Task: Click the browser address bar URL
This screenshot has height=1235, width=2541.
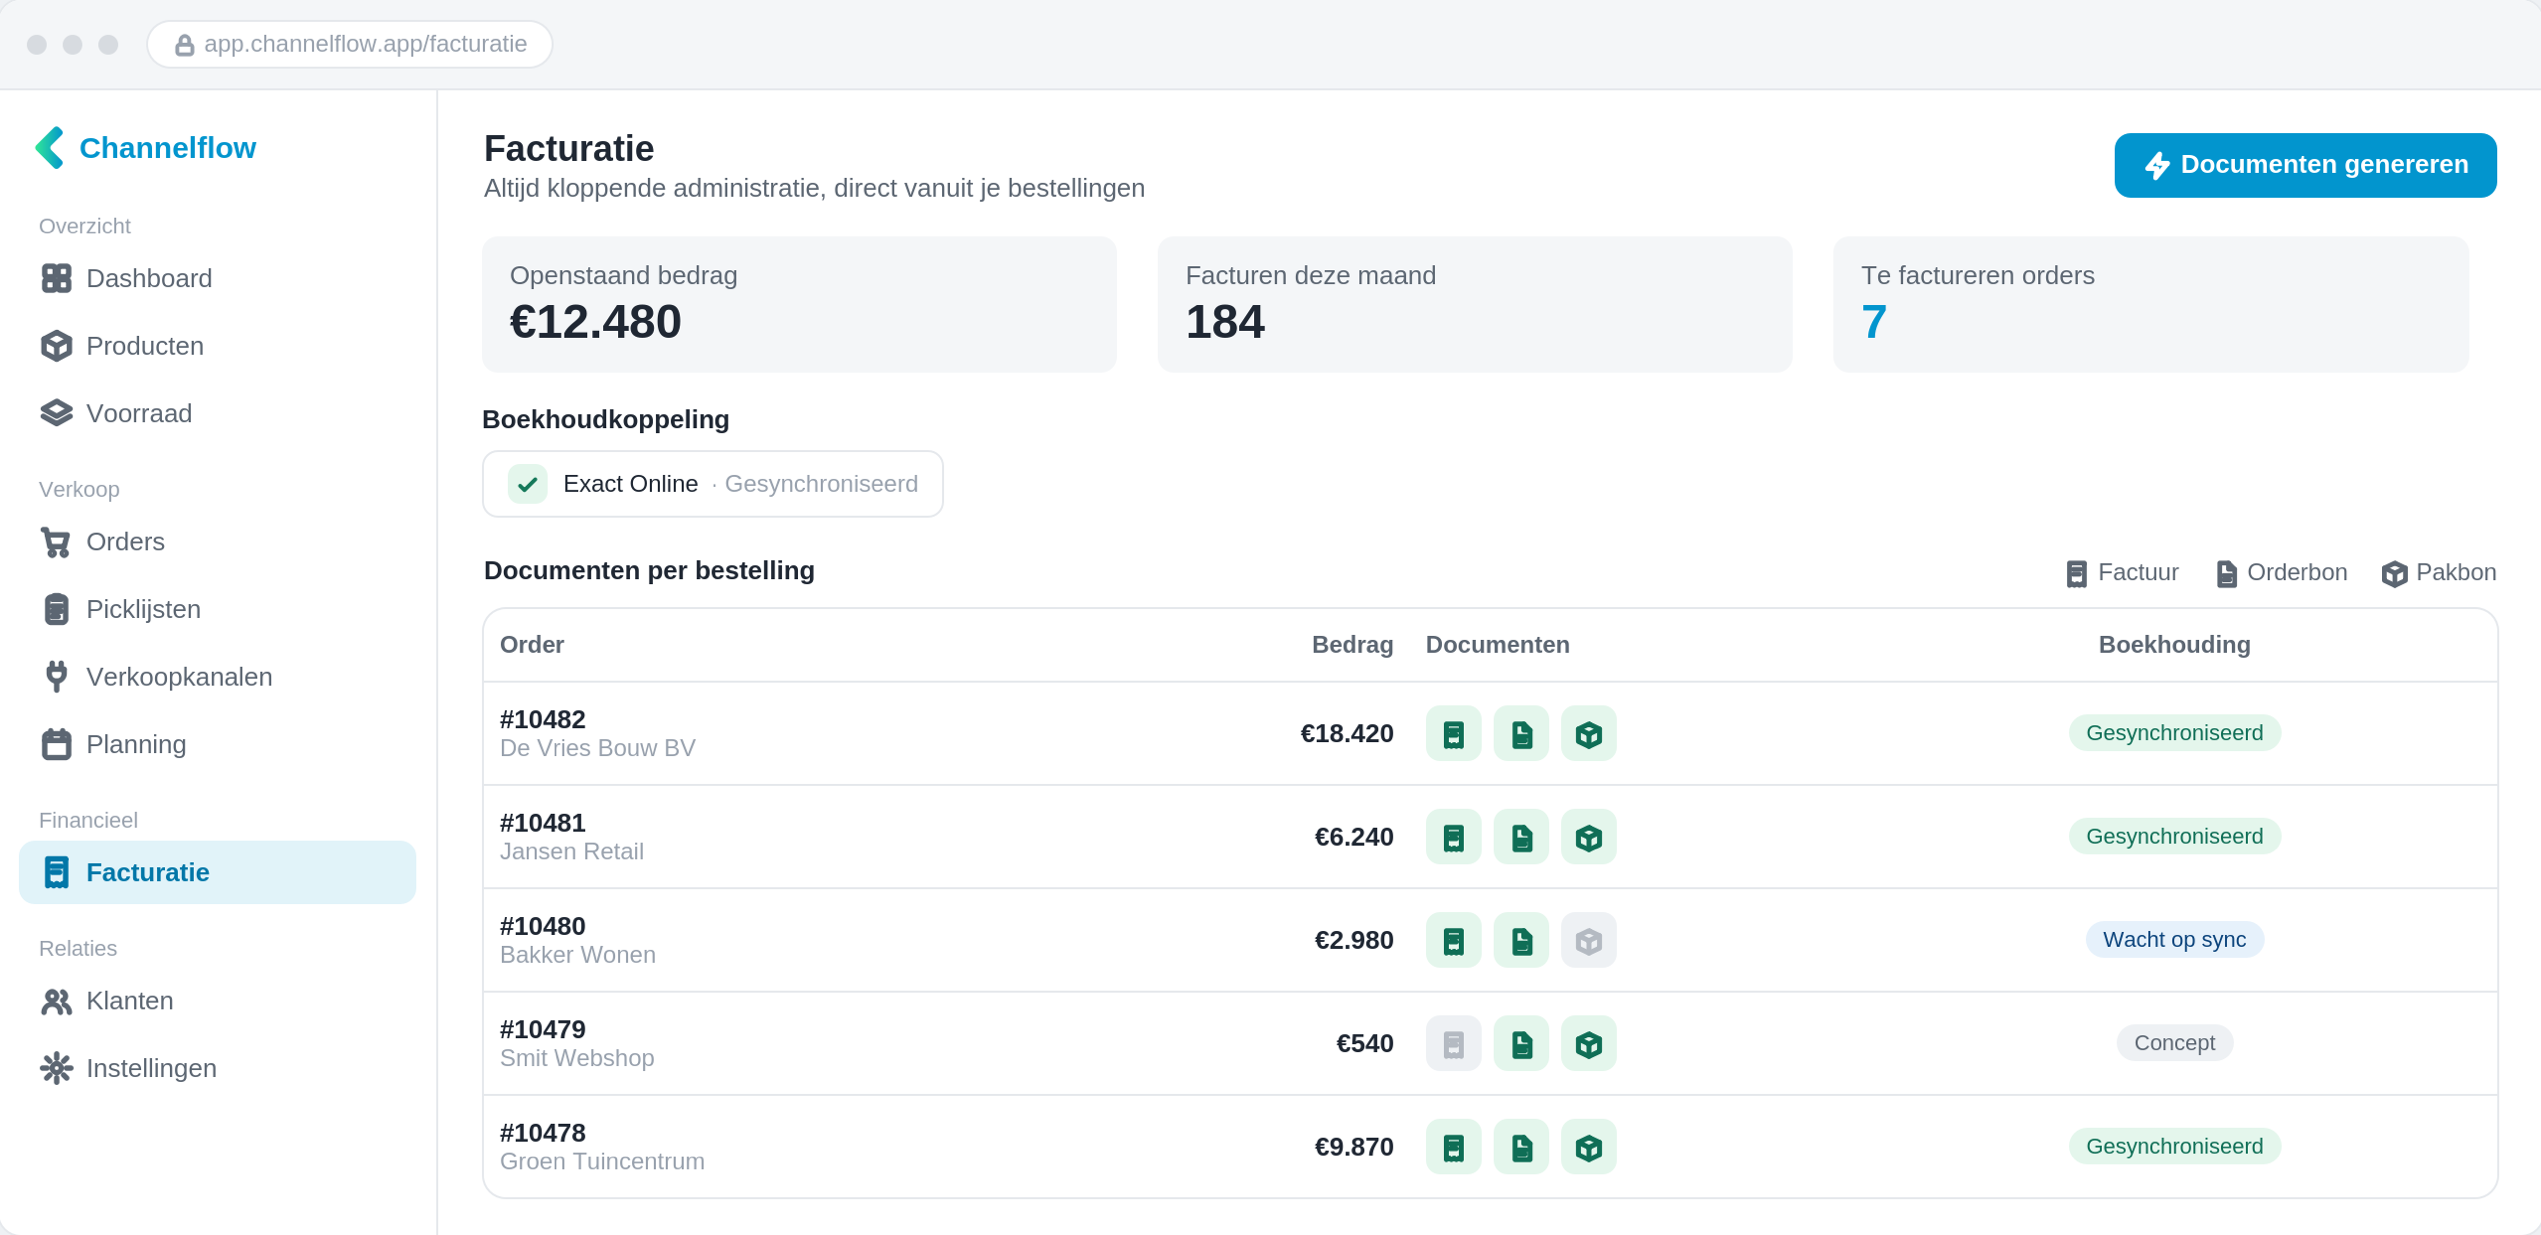Action: pos(365,44)
